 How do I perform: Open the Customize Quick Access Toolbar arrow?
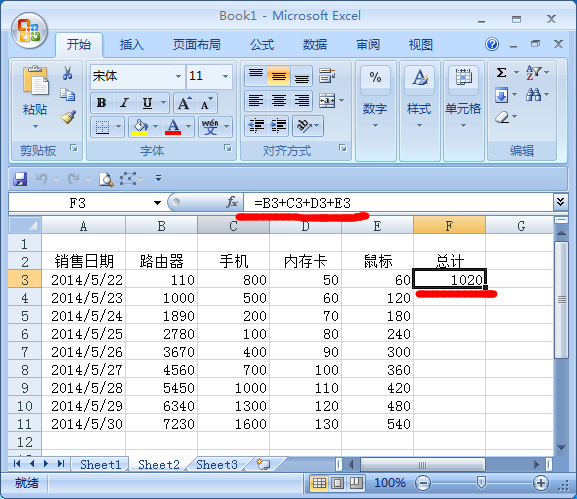159,178
